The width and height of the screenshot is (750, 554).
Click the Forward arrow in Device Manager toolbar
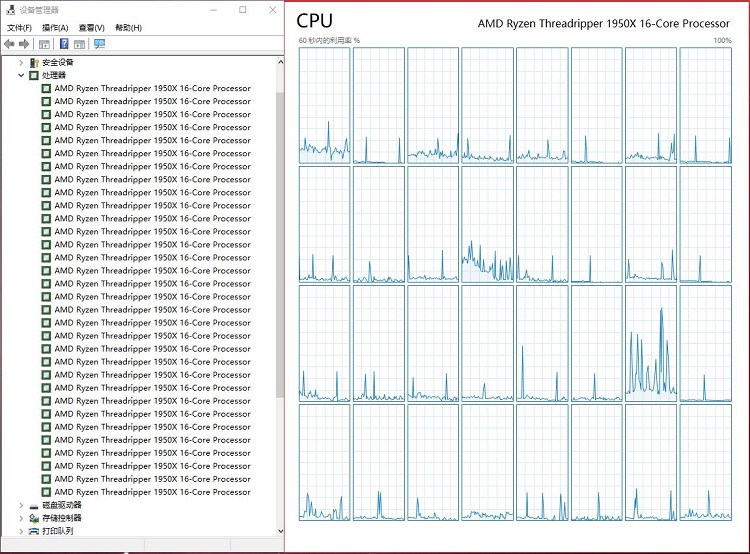pyautogui.click(x=24, y=44)
